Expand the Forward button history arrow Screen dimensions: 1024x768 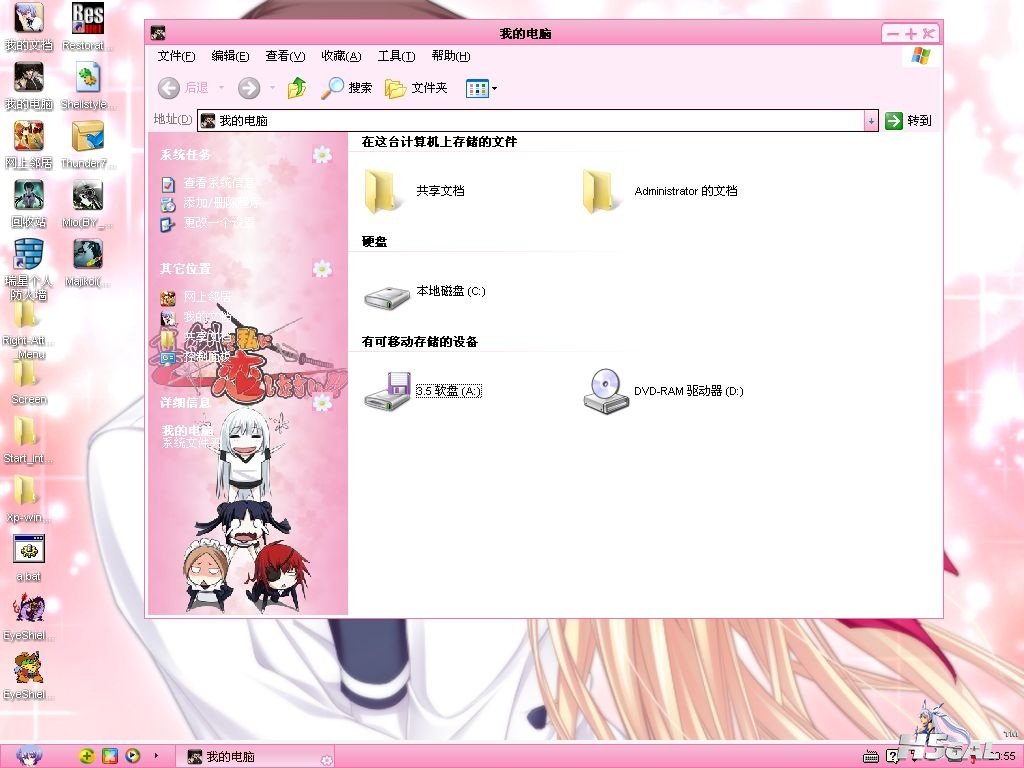point(272,88)
